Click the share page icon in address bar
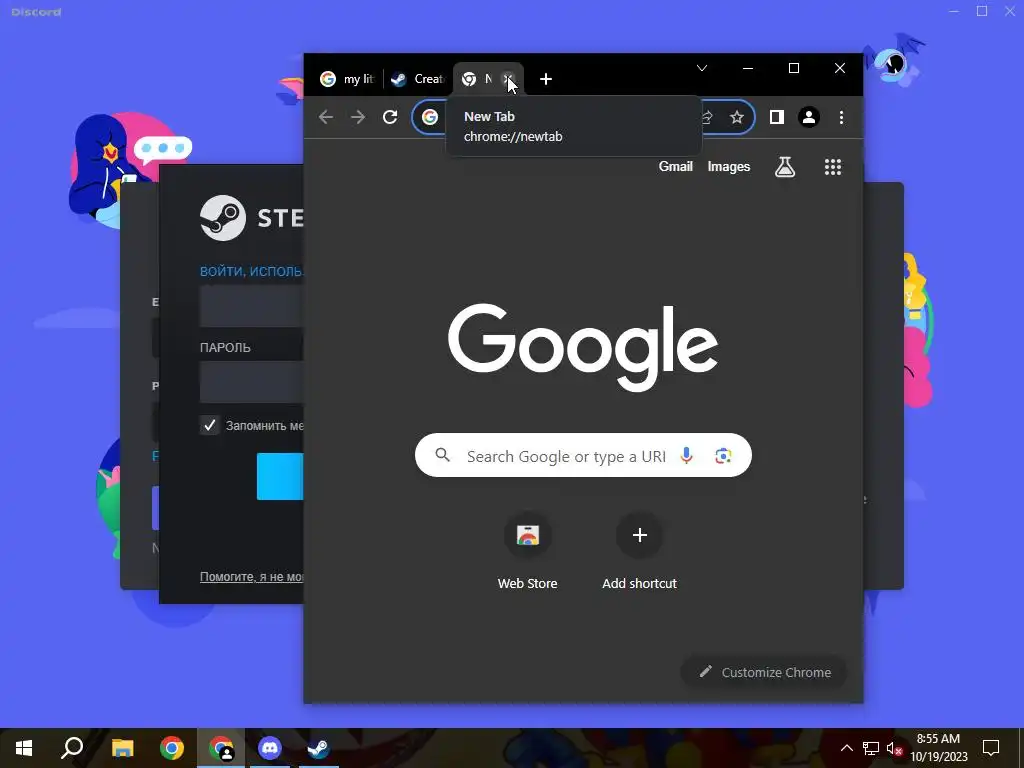 [707, 118]
